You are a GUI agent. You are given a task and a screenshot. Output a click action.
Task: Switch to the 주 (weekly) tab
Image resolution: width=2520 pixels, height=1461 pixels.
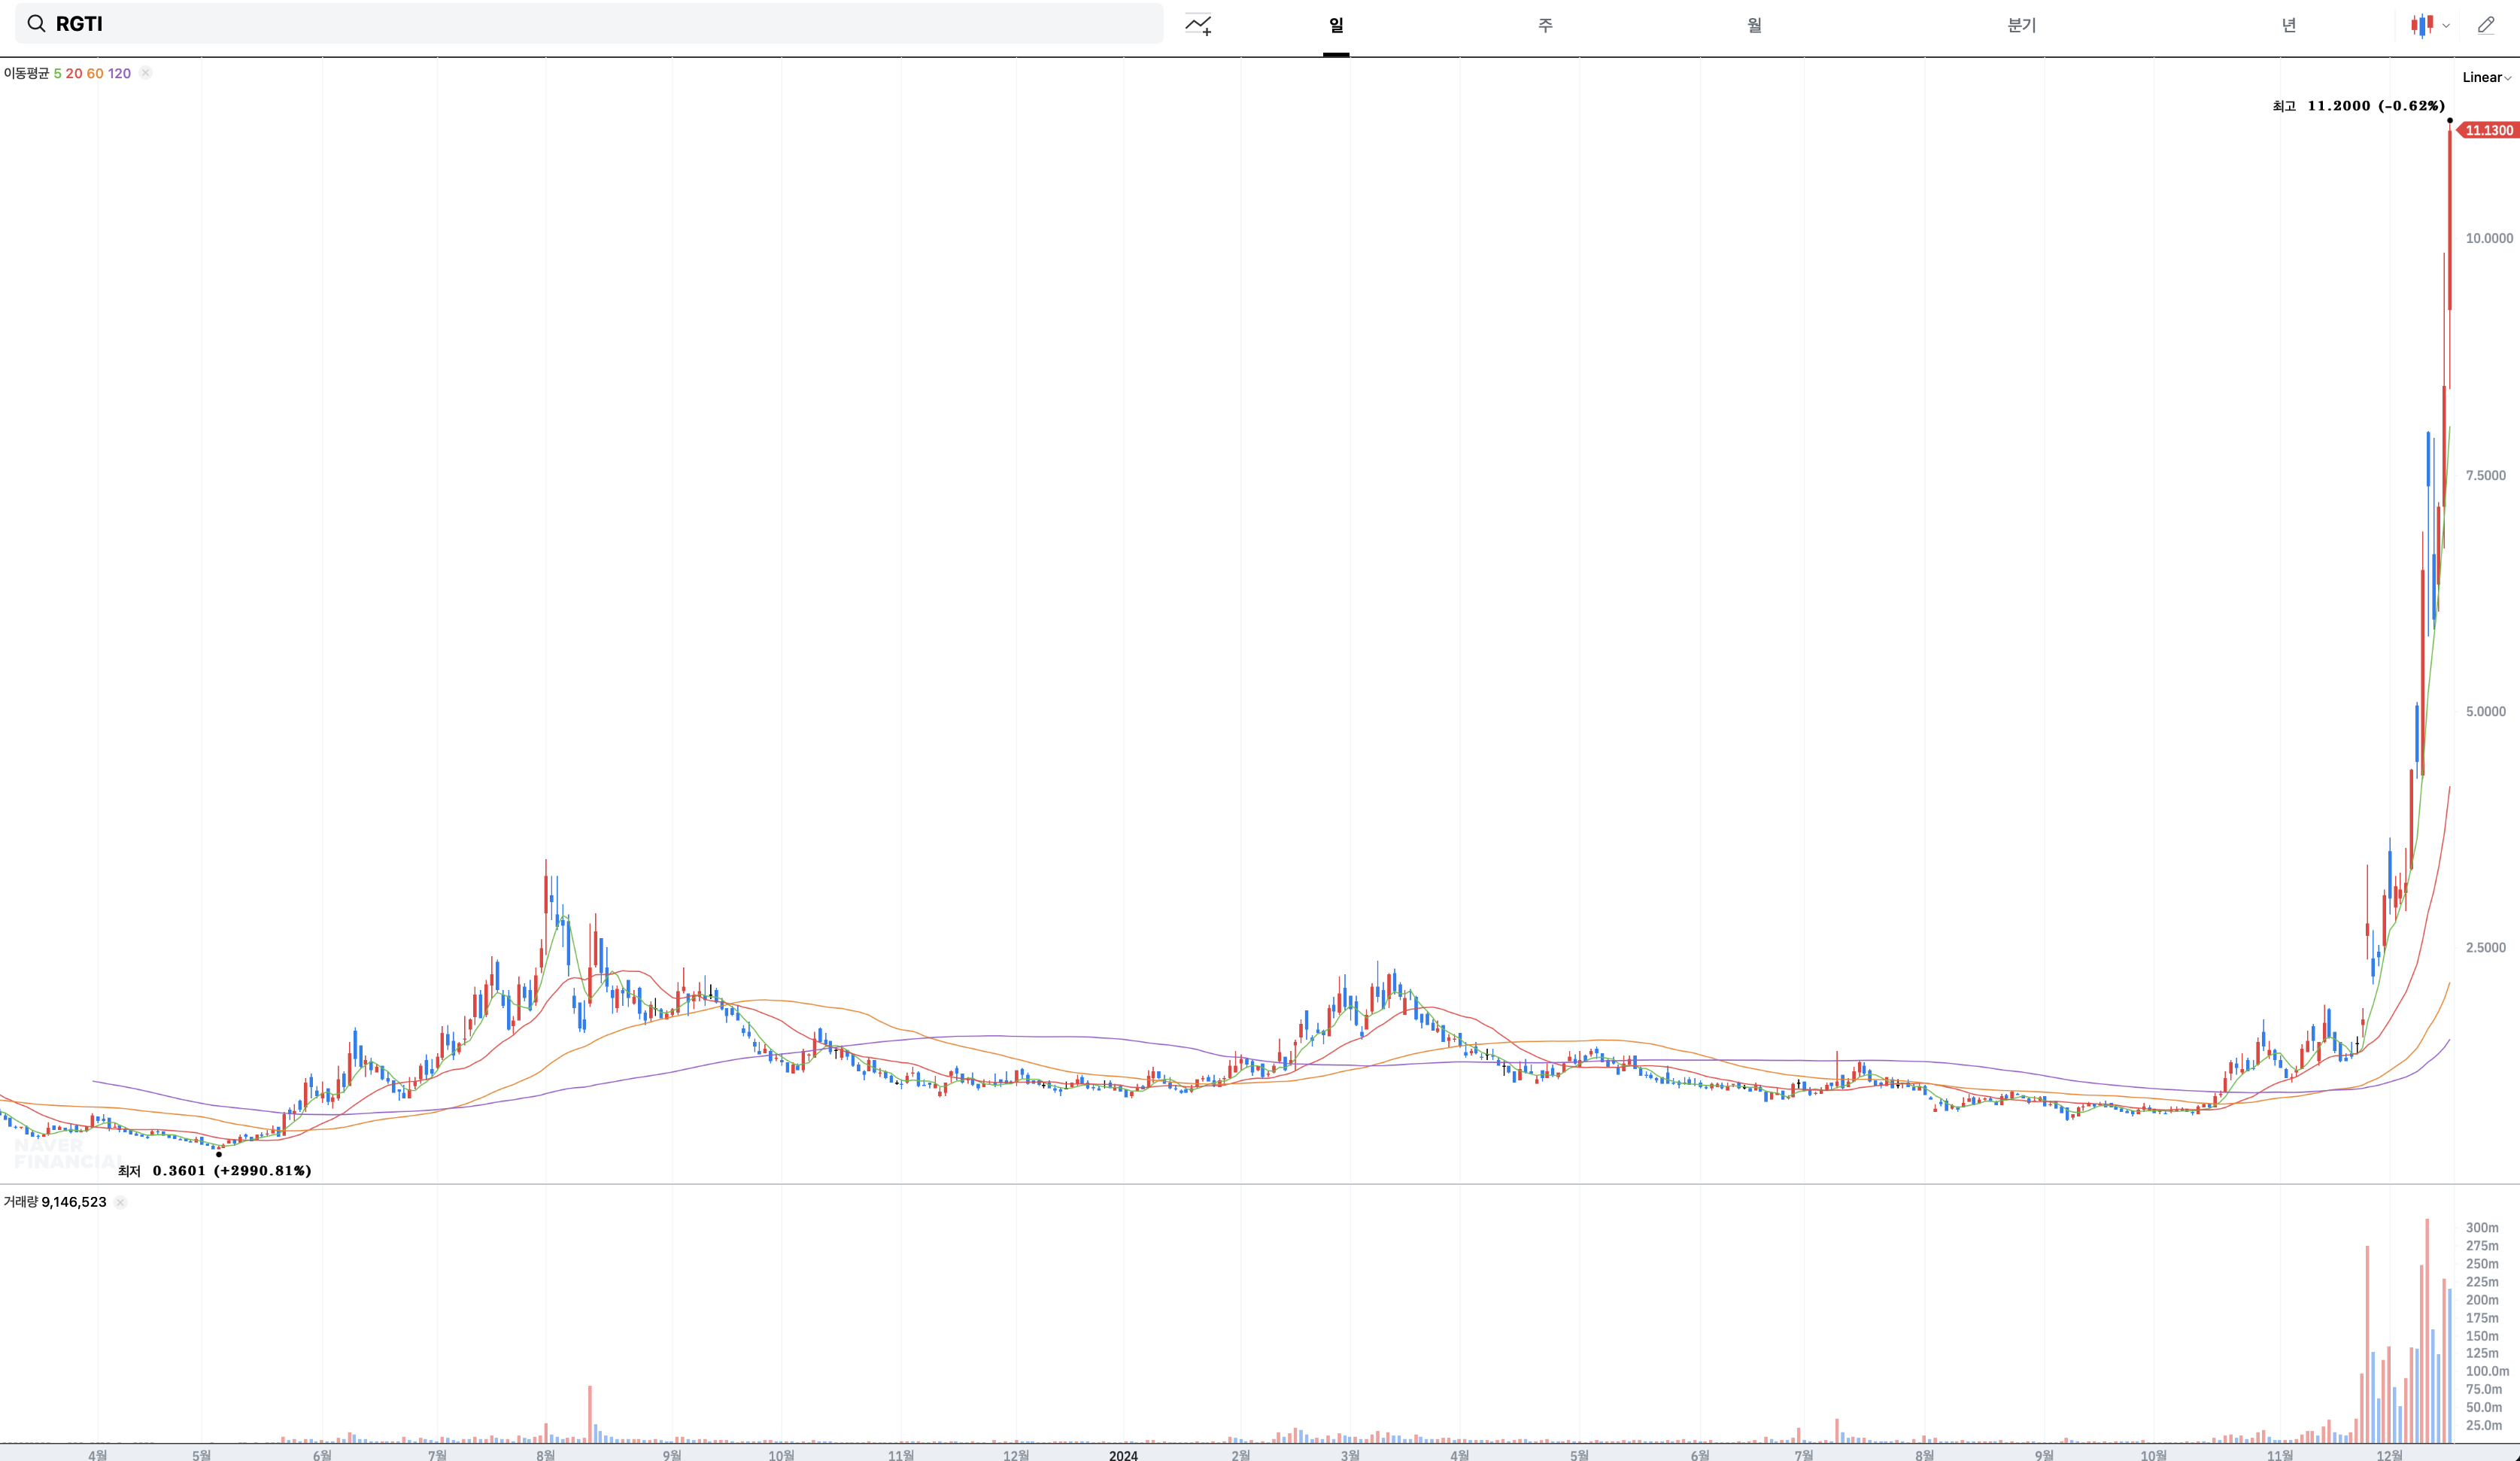pos(1545,25)
